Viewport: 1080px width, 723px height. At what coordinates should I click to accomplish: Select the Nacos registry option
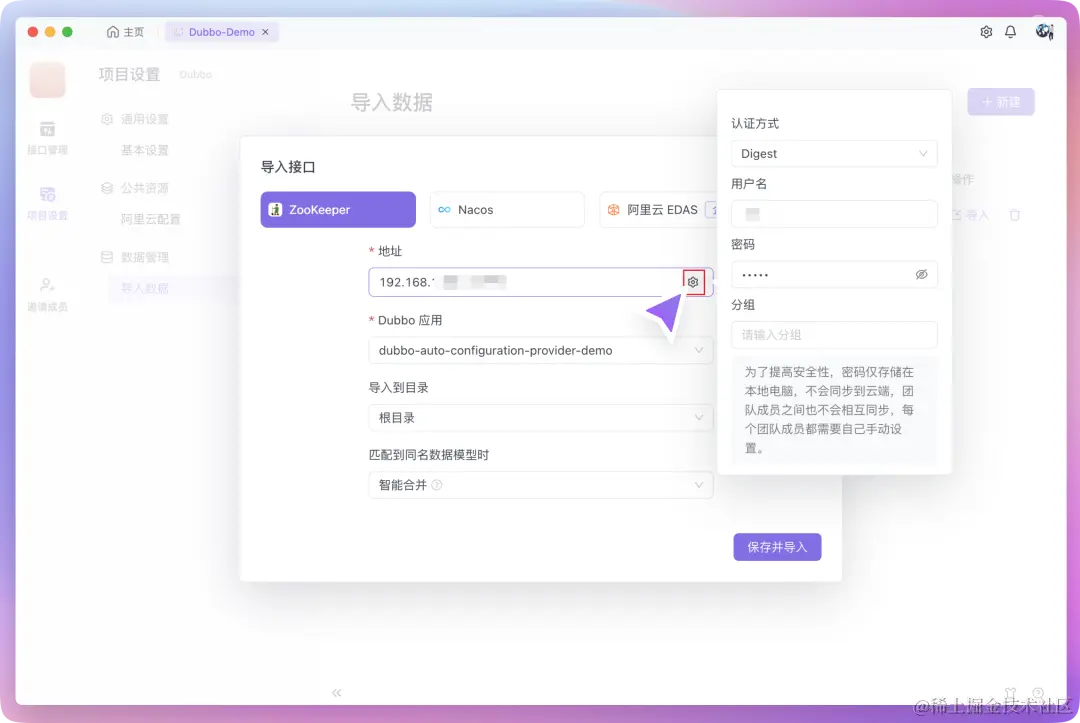coord(507,209)
